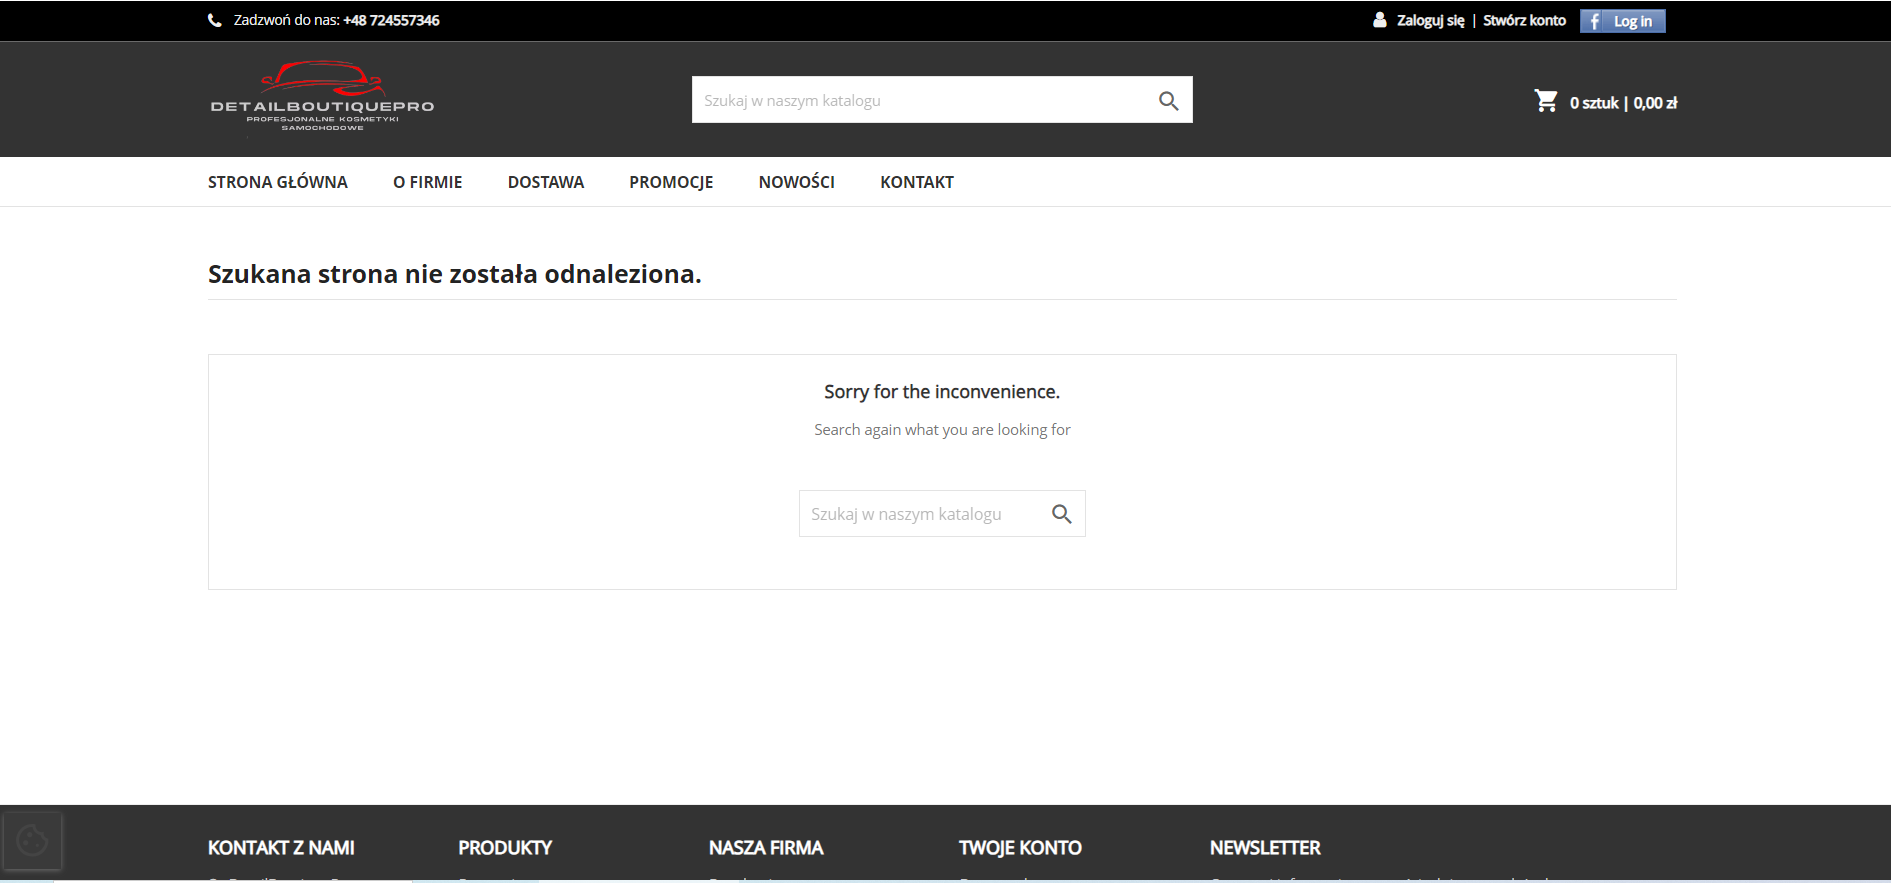This screenshot has width=1891, height=883.
Task: Open the Promocje menu item
Action: coord(671,182)
